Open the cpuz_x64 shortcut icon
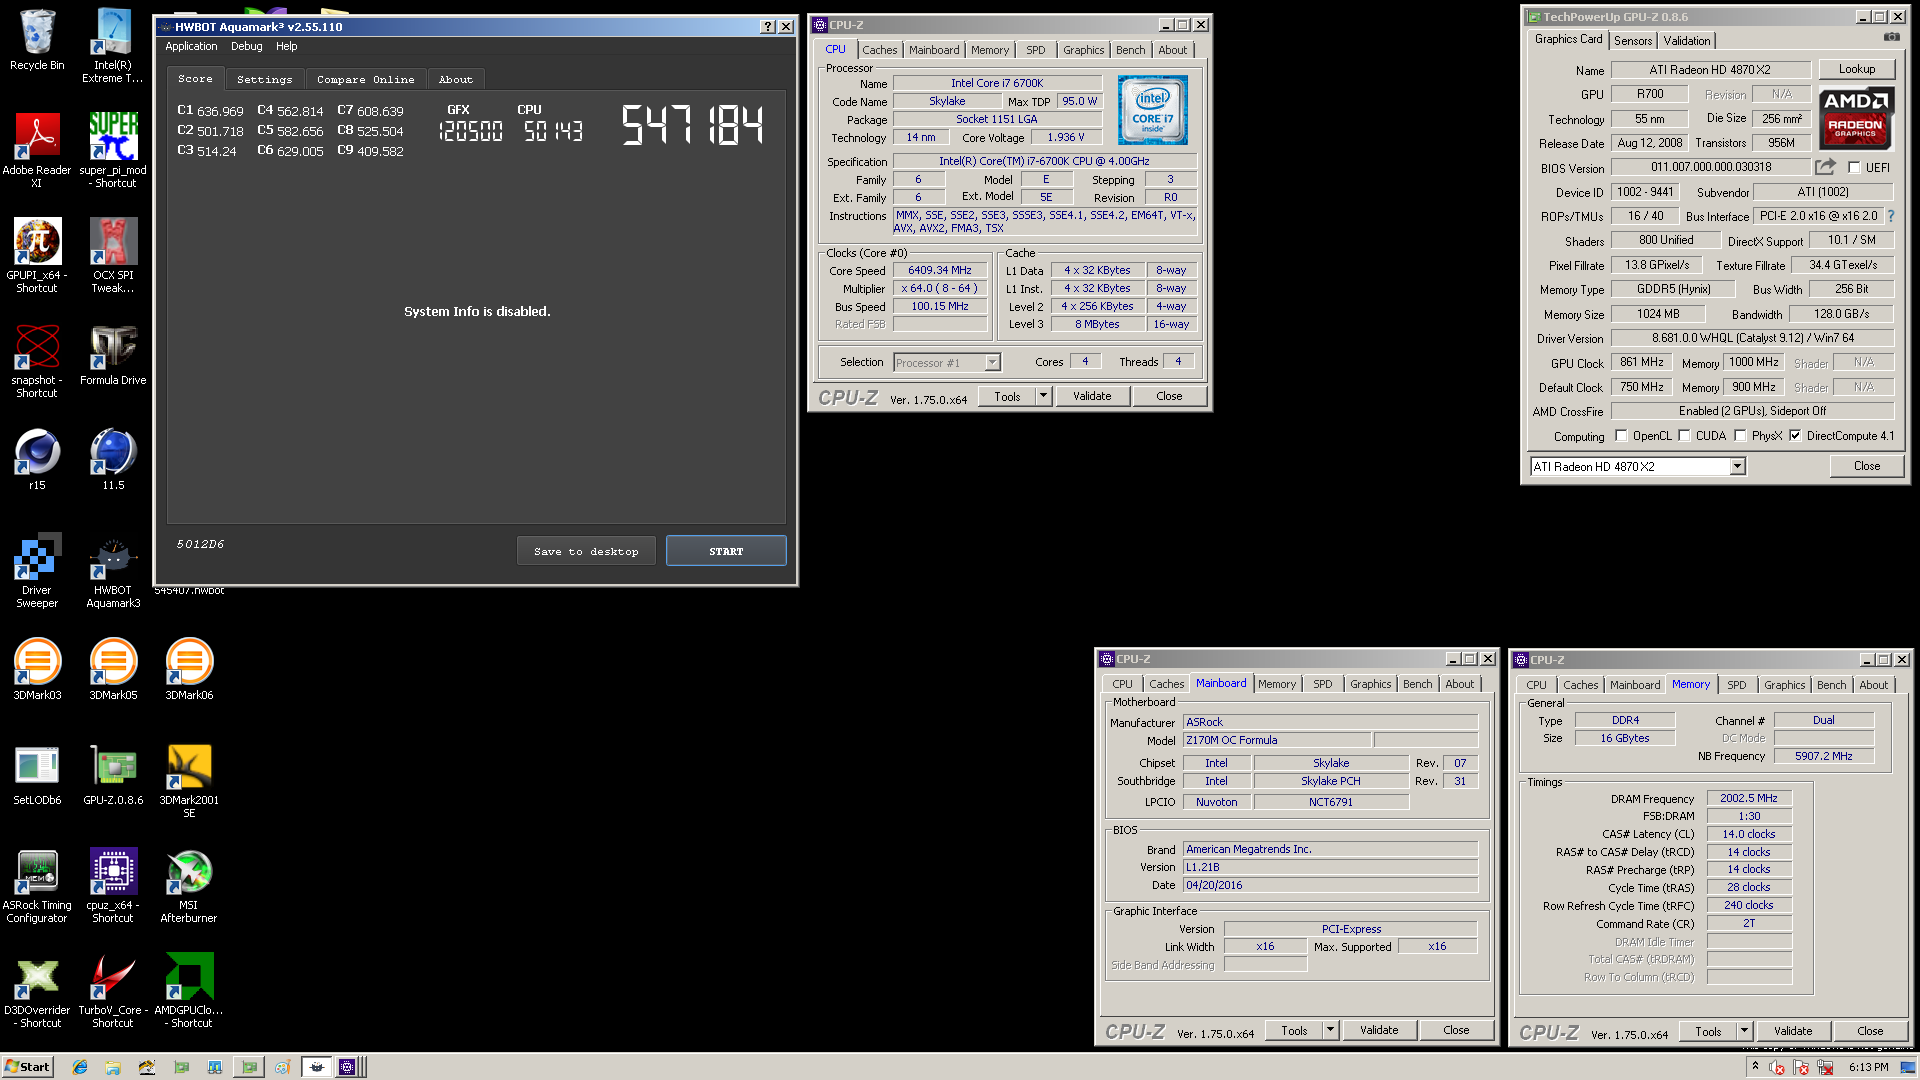1920x1080 pixels. point(113,885)
